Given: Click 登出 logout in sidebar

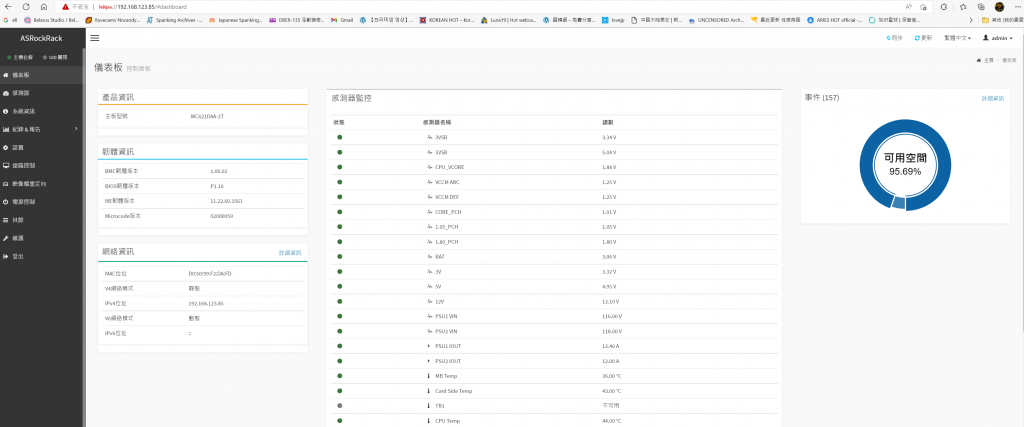Looking at the screenshot, I should click(x=18, y=256).
